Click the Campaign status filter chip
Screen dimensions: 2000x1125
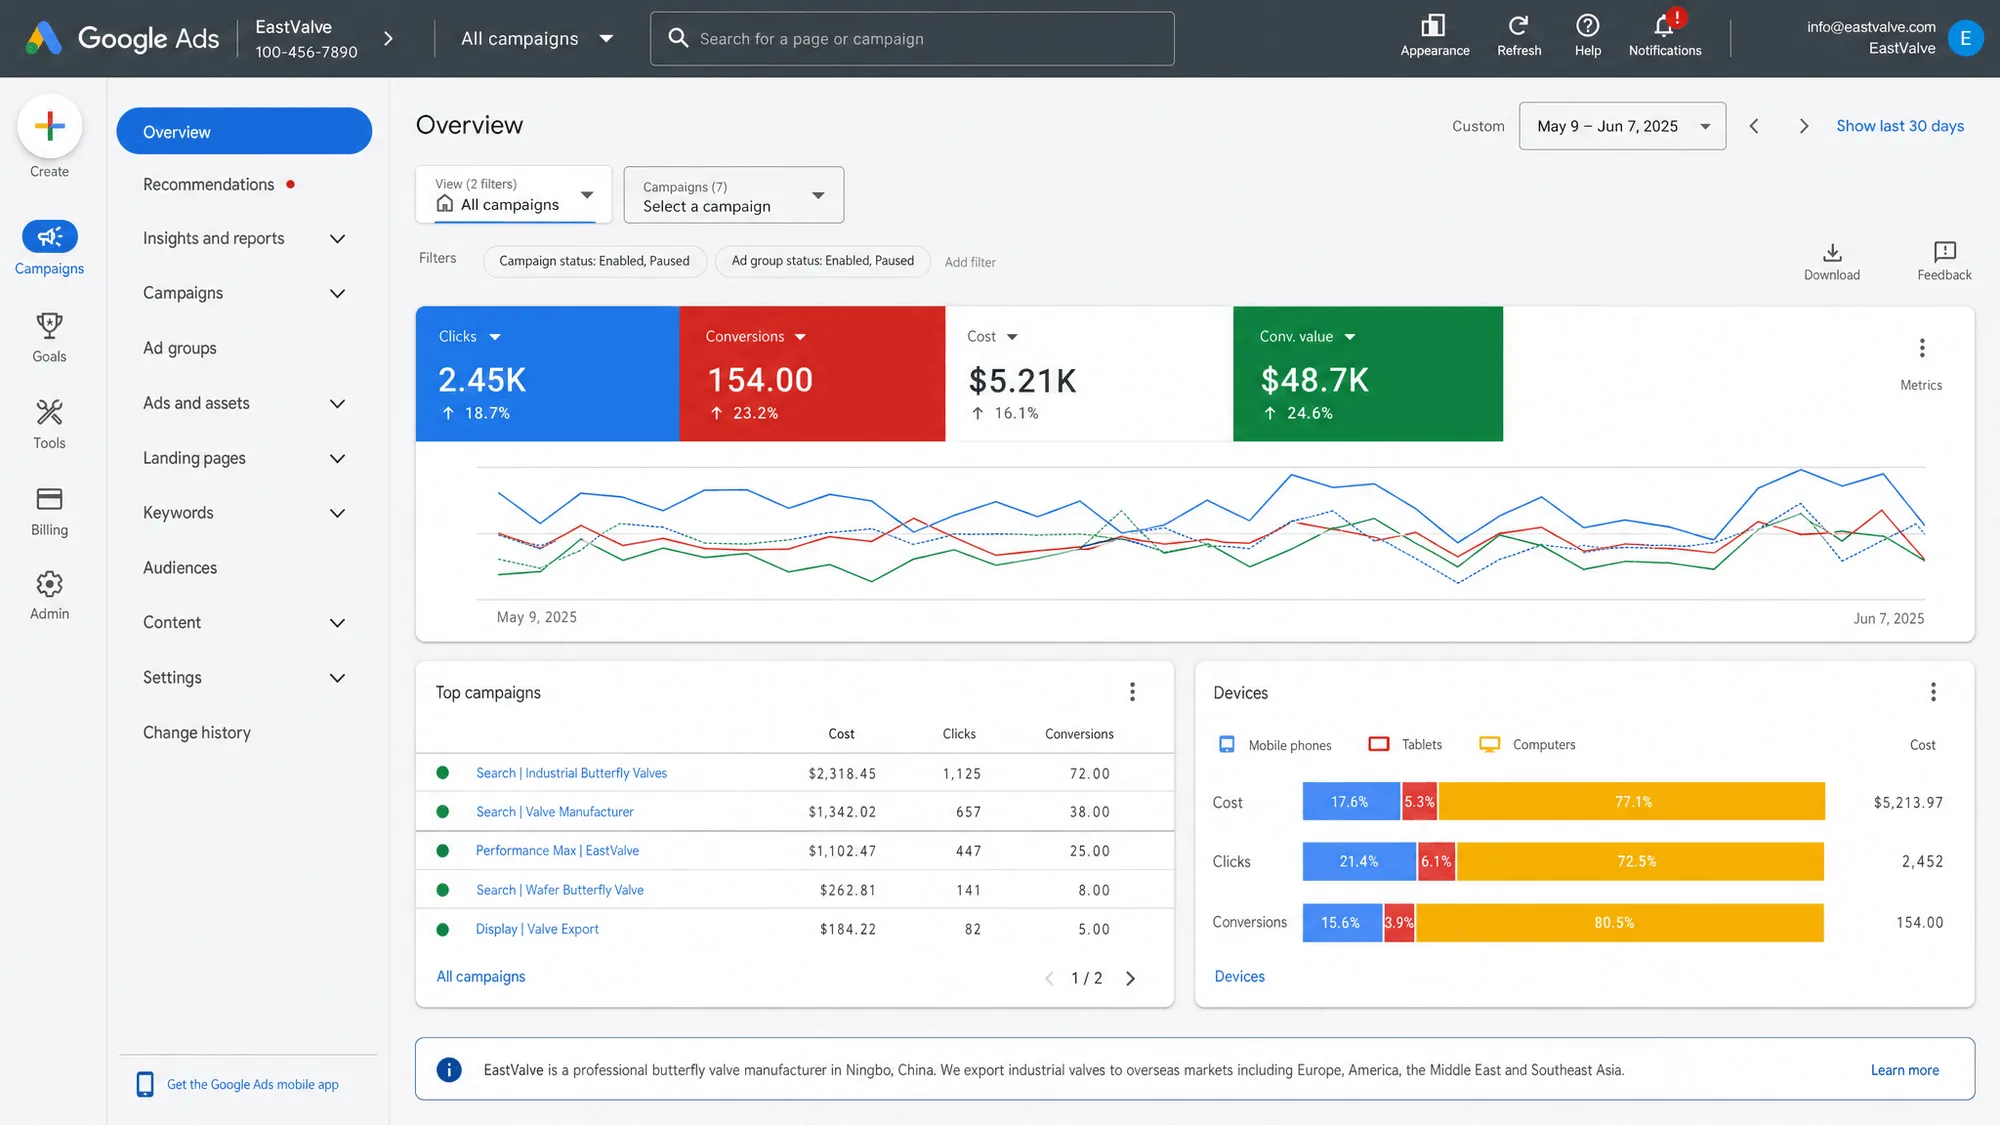click(x=594, y=261)
